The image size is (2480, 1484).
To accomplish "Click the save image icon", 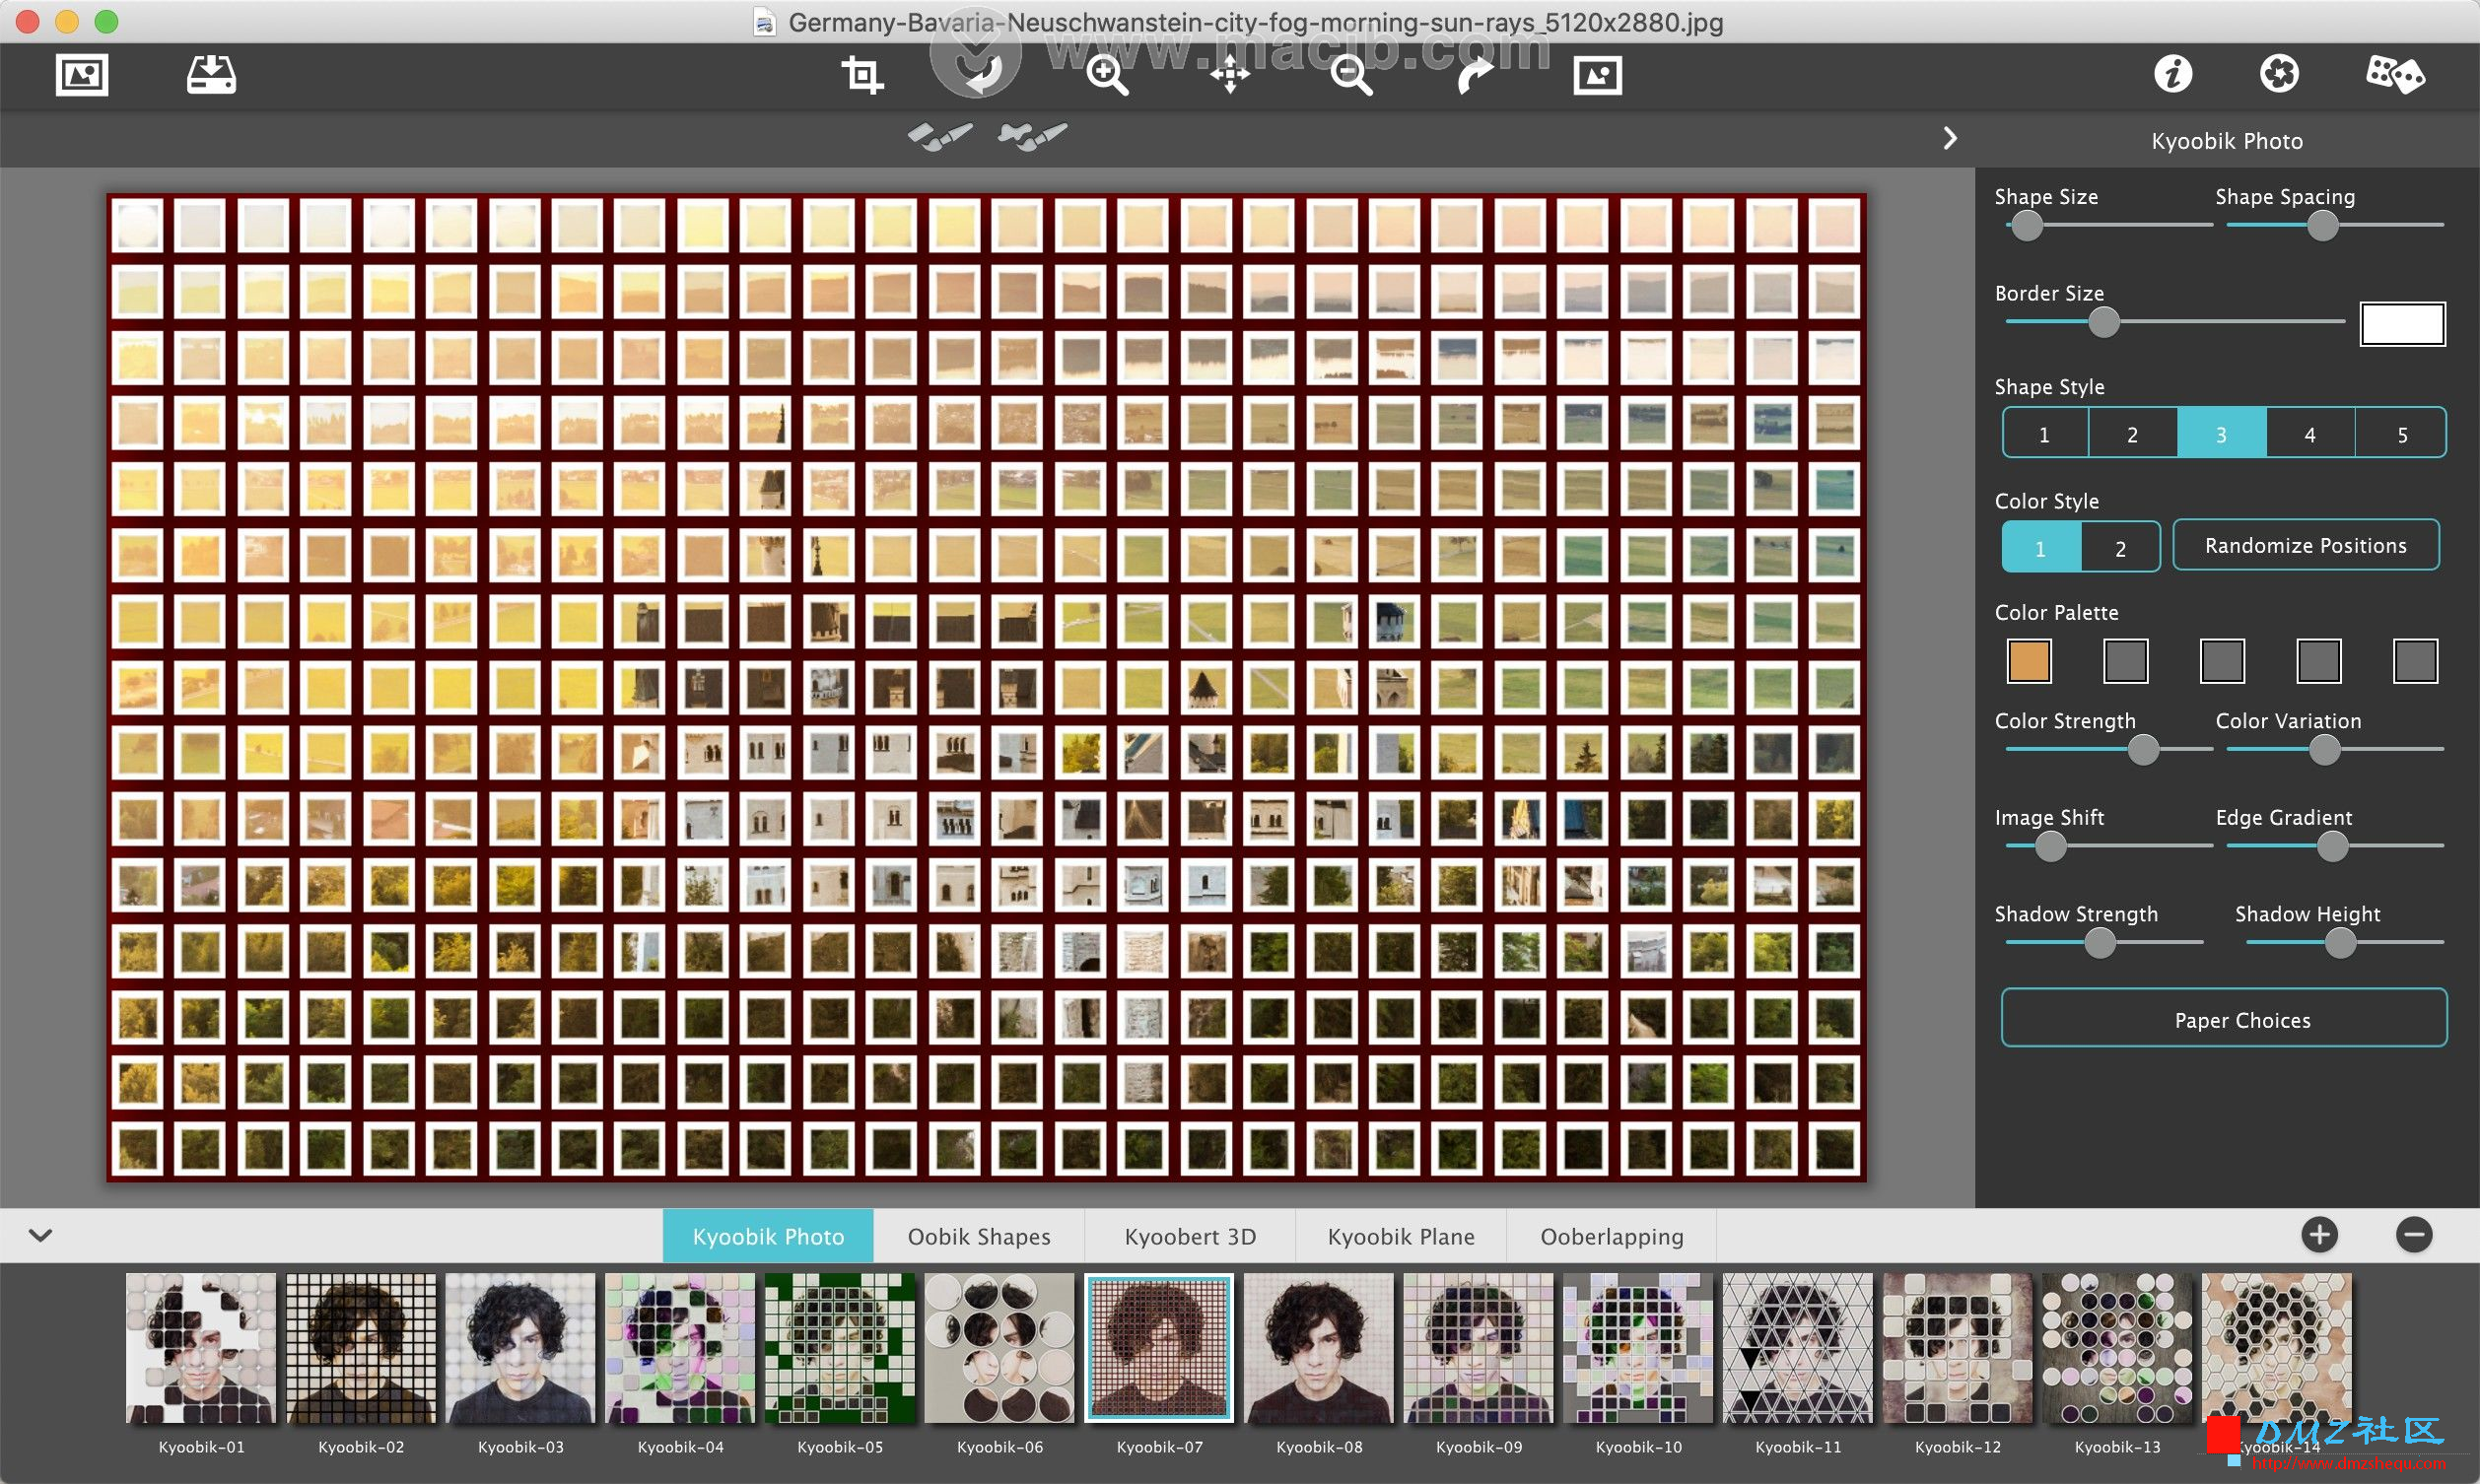I will coord(211,75).
